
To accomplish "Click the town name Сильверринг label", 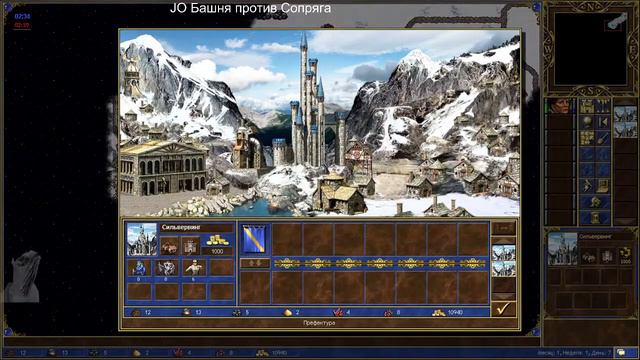I will coord(181,227).
